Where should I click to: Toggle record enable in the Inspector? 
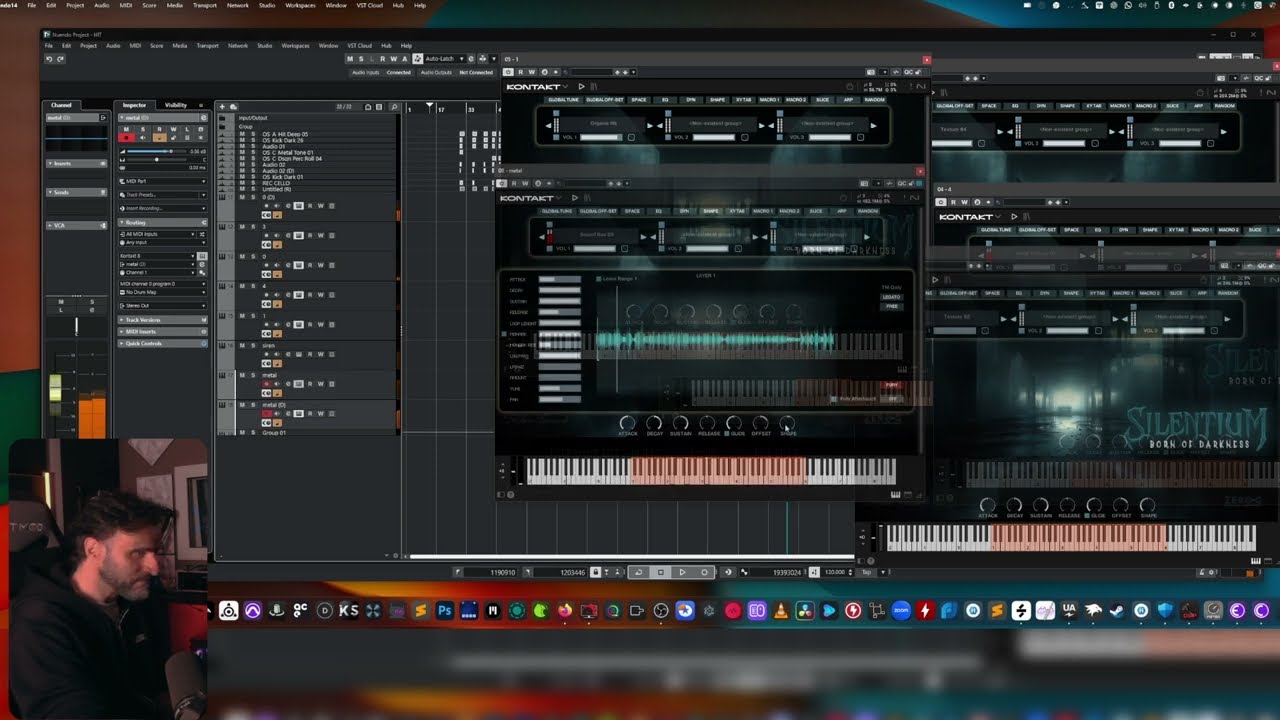128,137
